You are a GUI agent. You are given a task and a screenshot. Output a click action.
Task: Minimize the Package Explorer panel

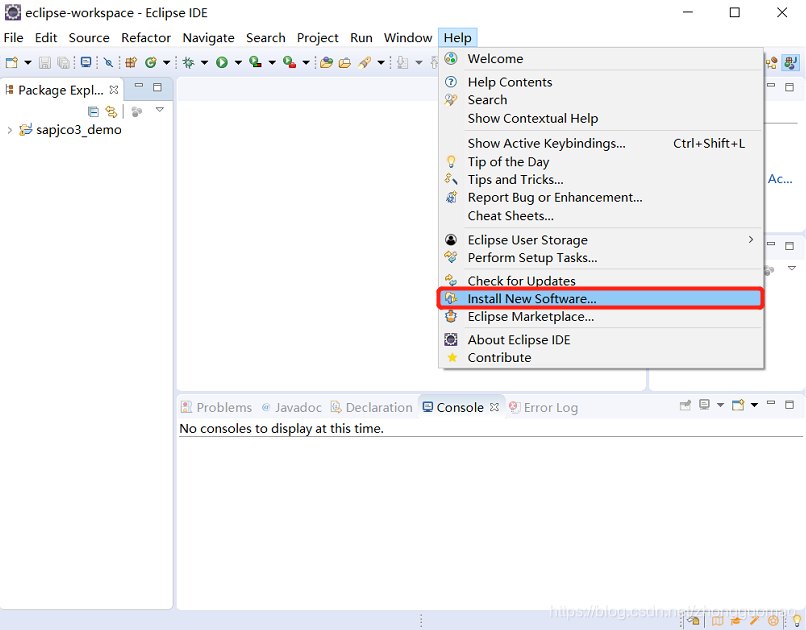(139, 86)
